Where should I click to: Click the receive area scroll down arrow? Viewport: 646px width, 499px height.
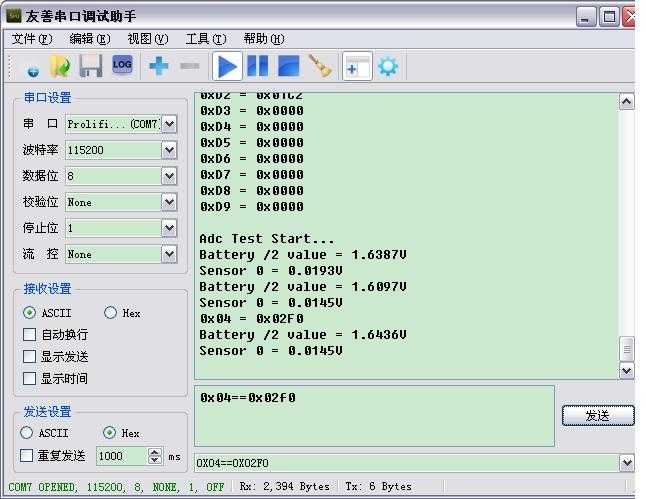click(x=627, y=371)
